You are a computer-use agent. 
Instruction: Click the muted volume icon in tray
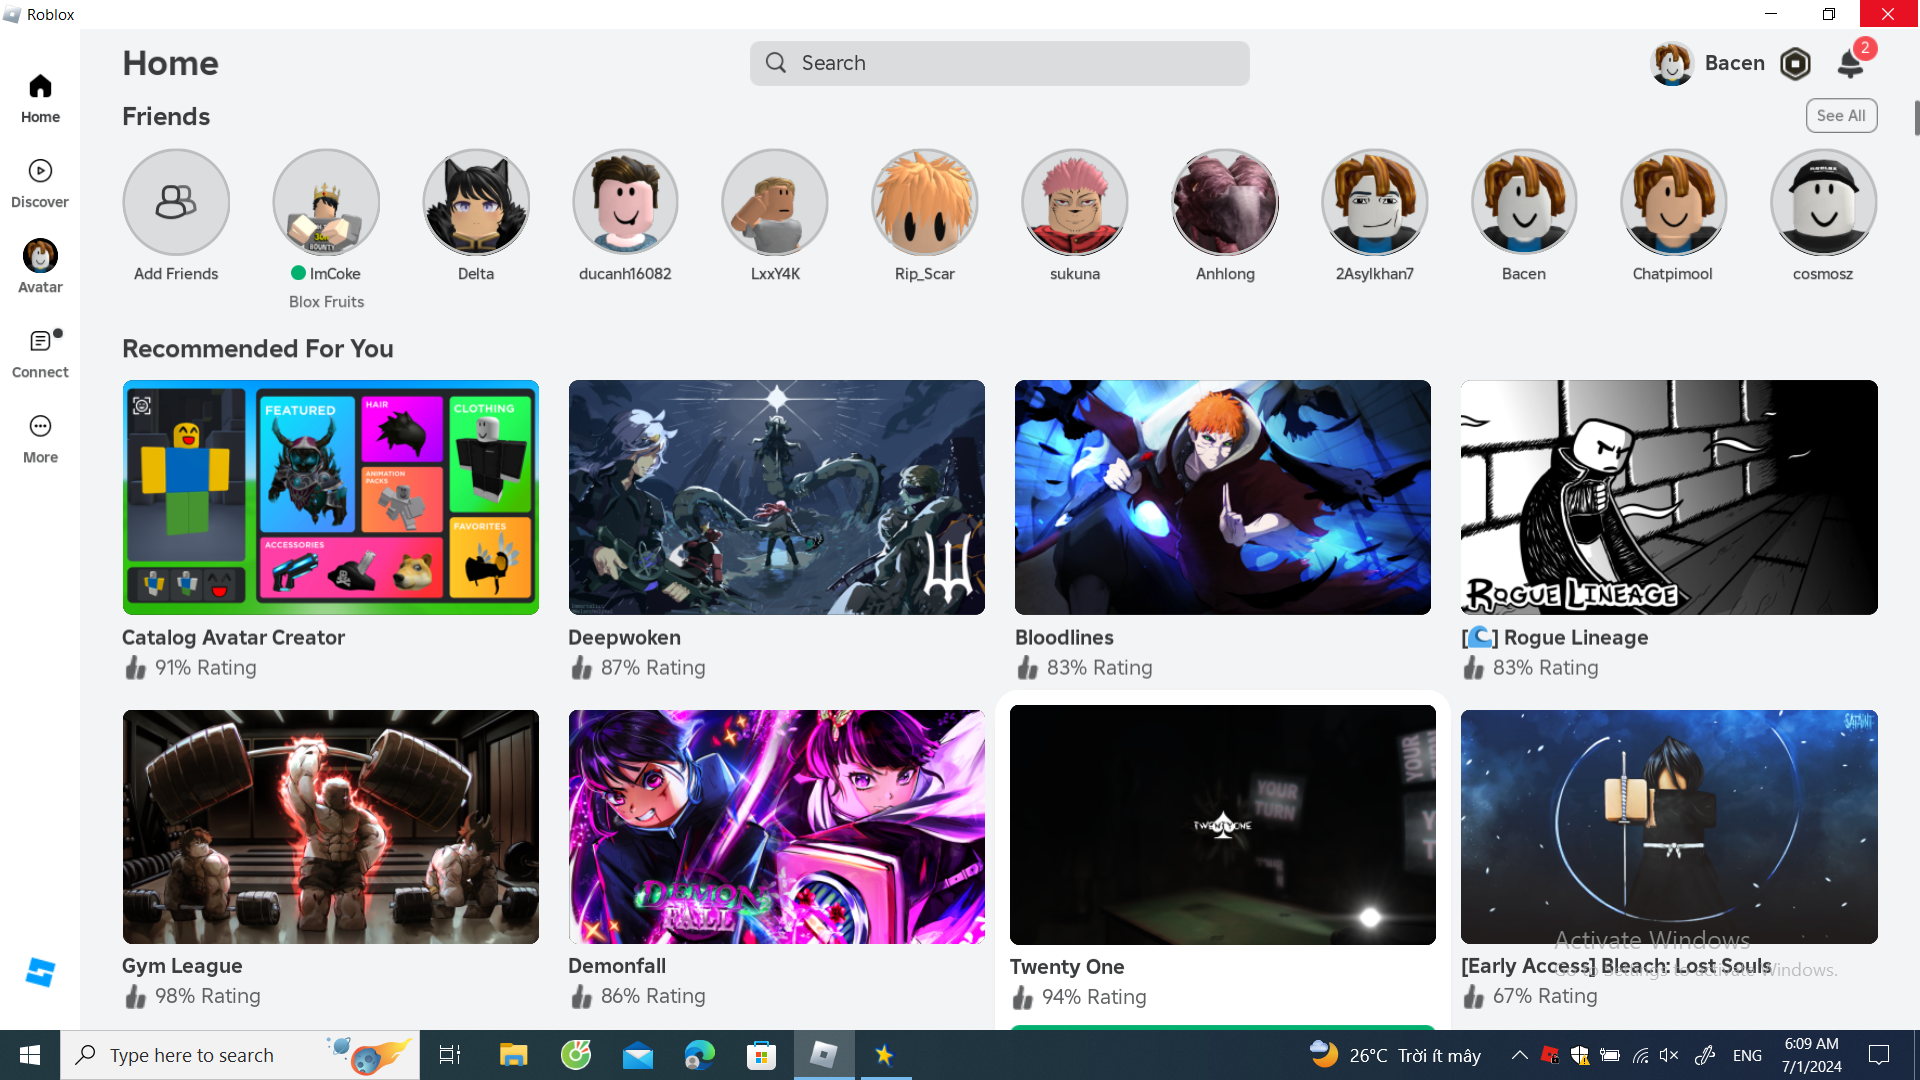(x=1669, y=1055)
